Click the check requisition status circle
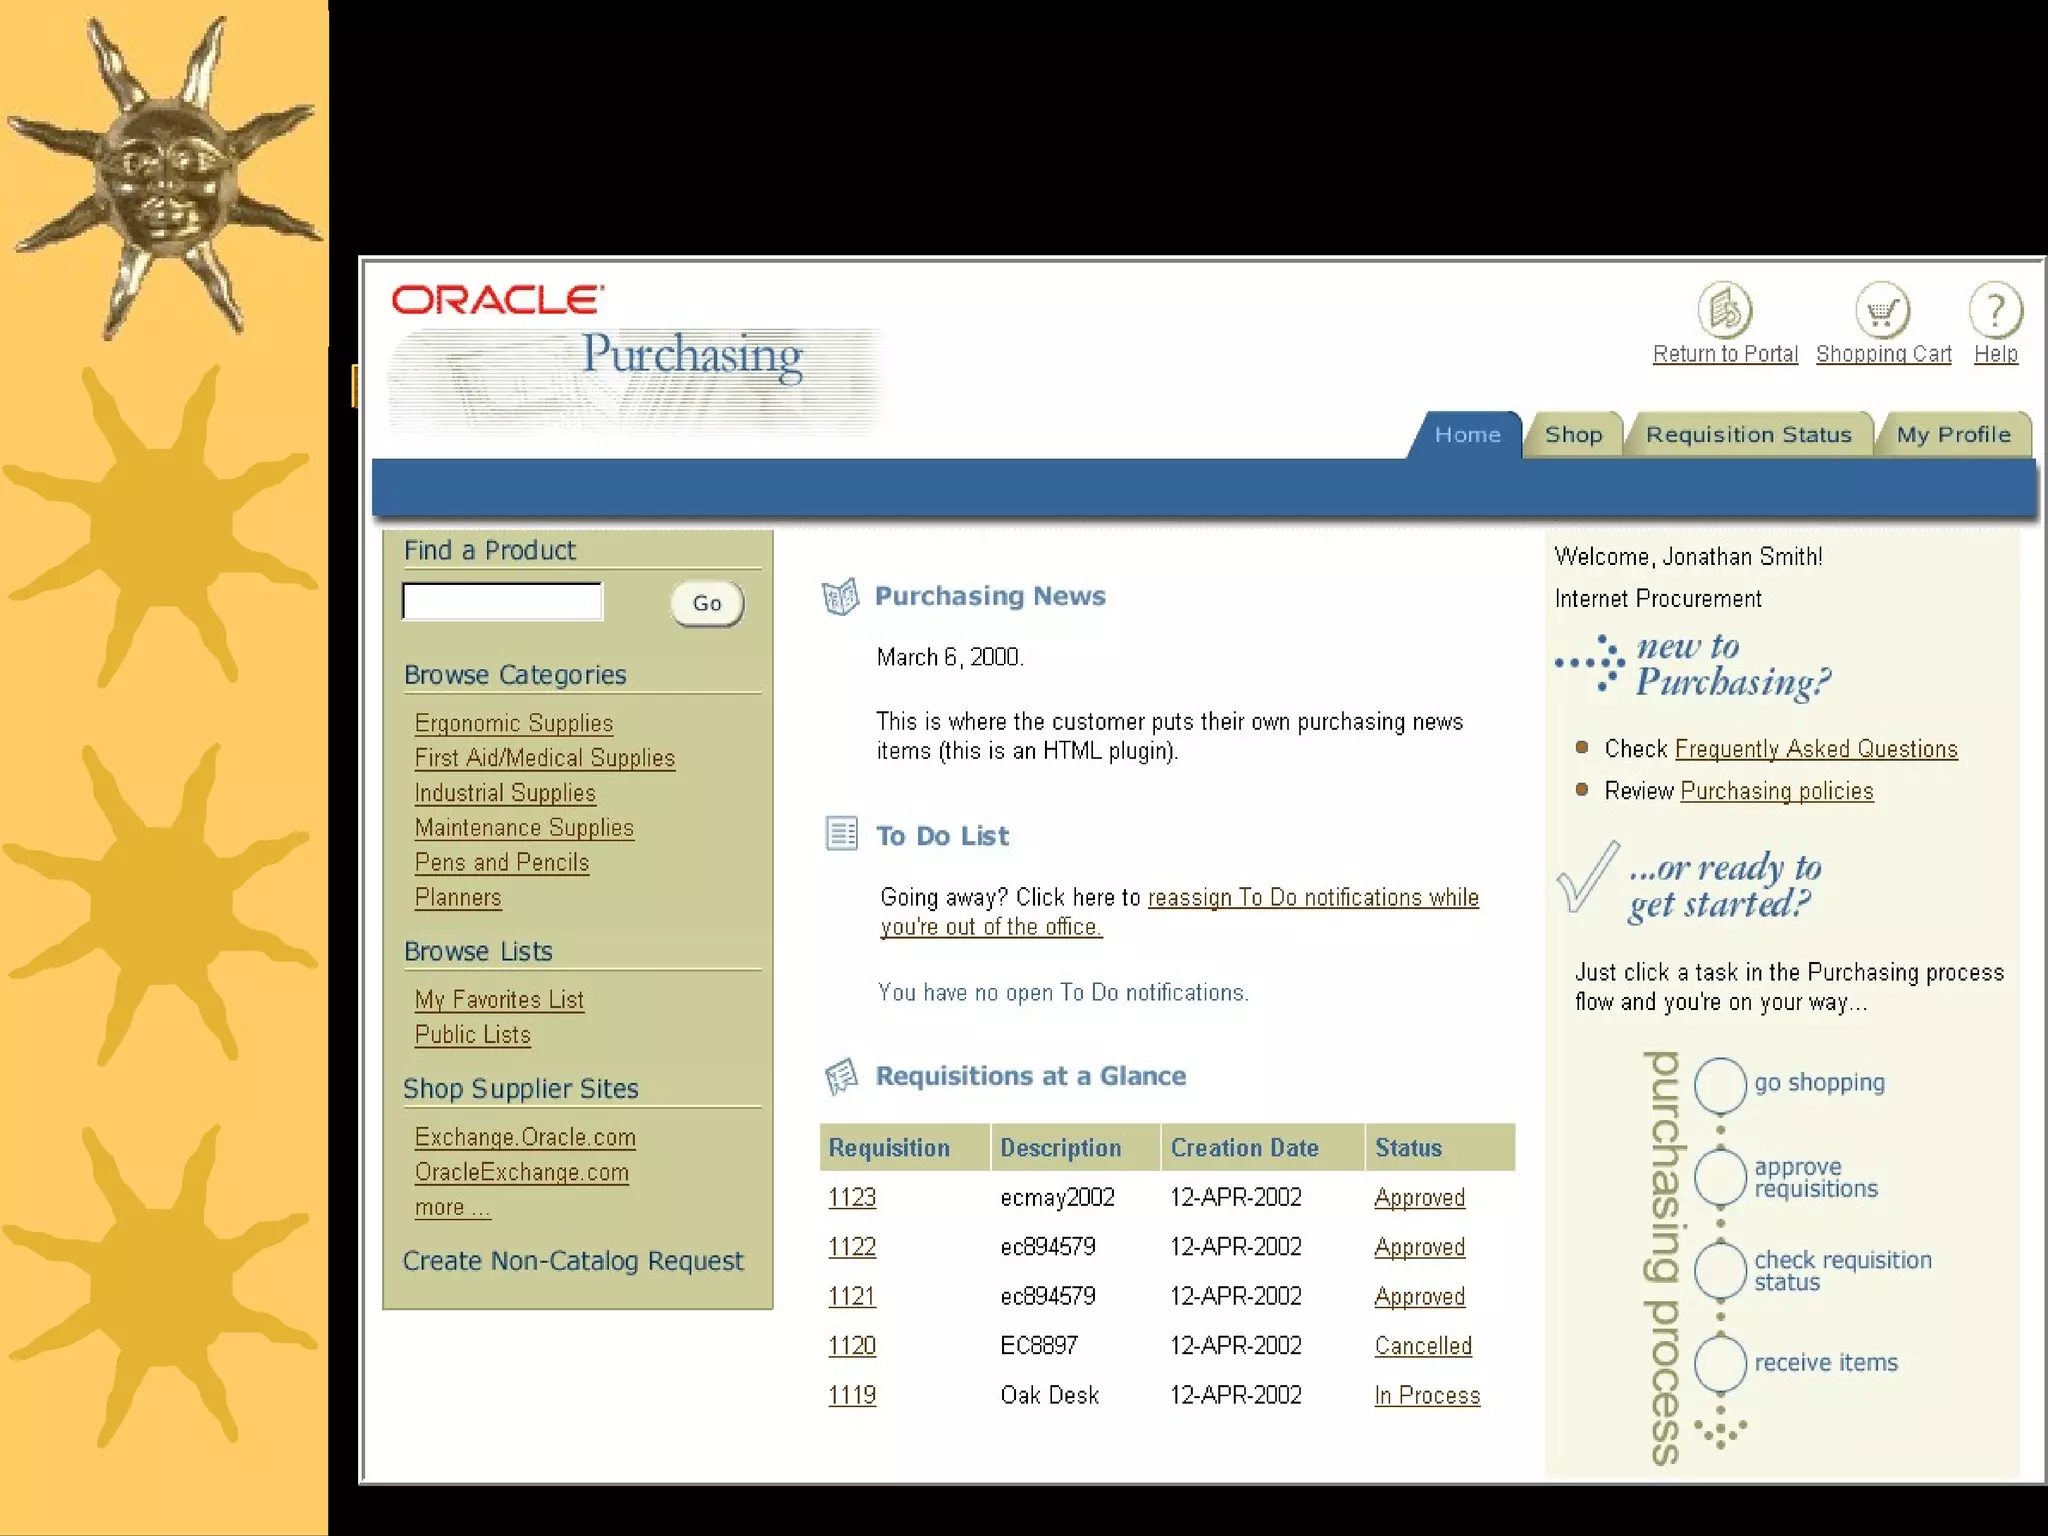Viewport: 2048px width, 1536px height. [x=1720, y=1269]
